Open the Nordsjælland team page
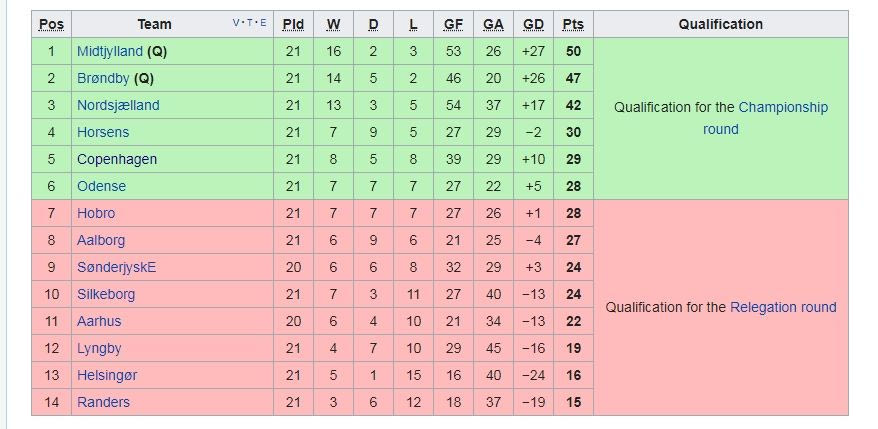878x429 pixels. tap(118, 105)
